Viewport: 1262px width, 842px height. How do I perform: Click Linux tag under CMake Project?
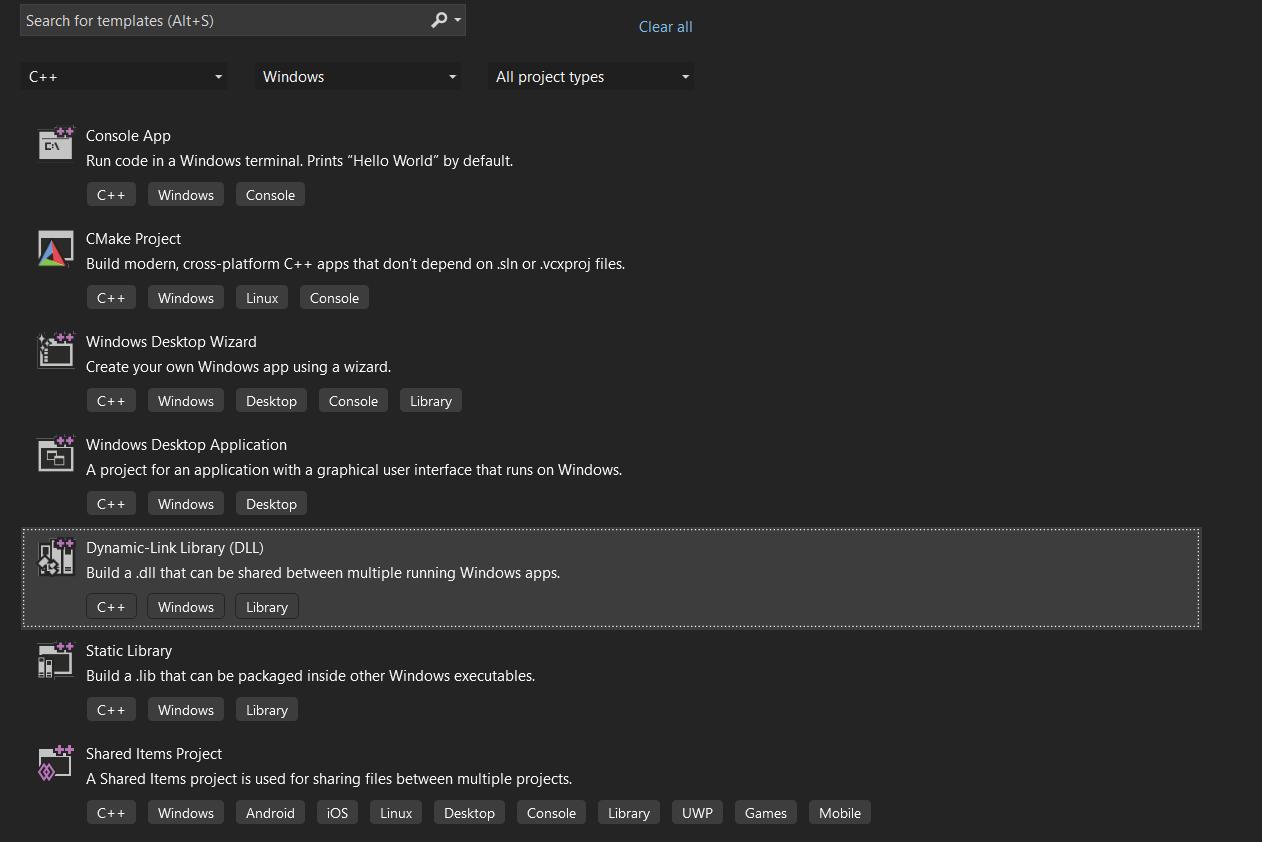pos(263,298)
